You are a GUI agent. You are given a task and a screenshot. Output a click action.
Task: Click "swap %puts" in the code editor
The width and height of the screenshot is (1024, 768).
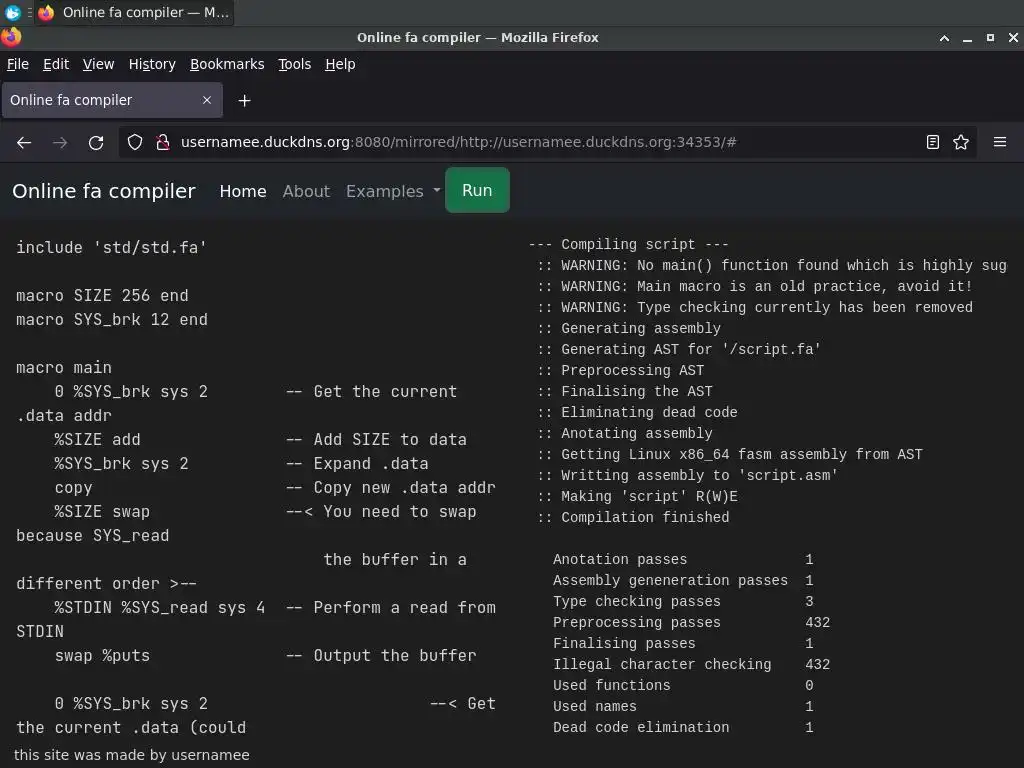point(102,656)
